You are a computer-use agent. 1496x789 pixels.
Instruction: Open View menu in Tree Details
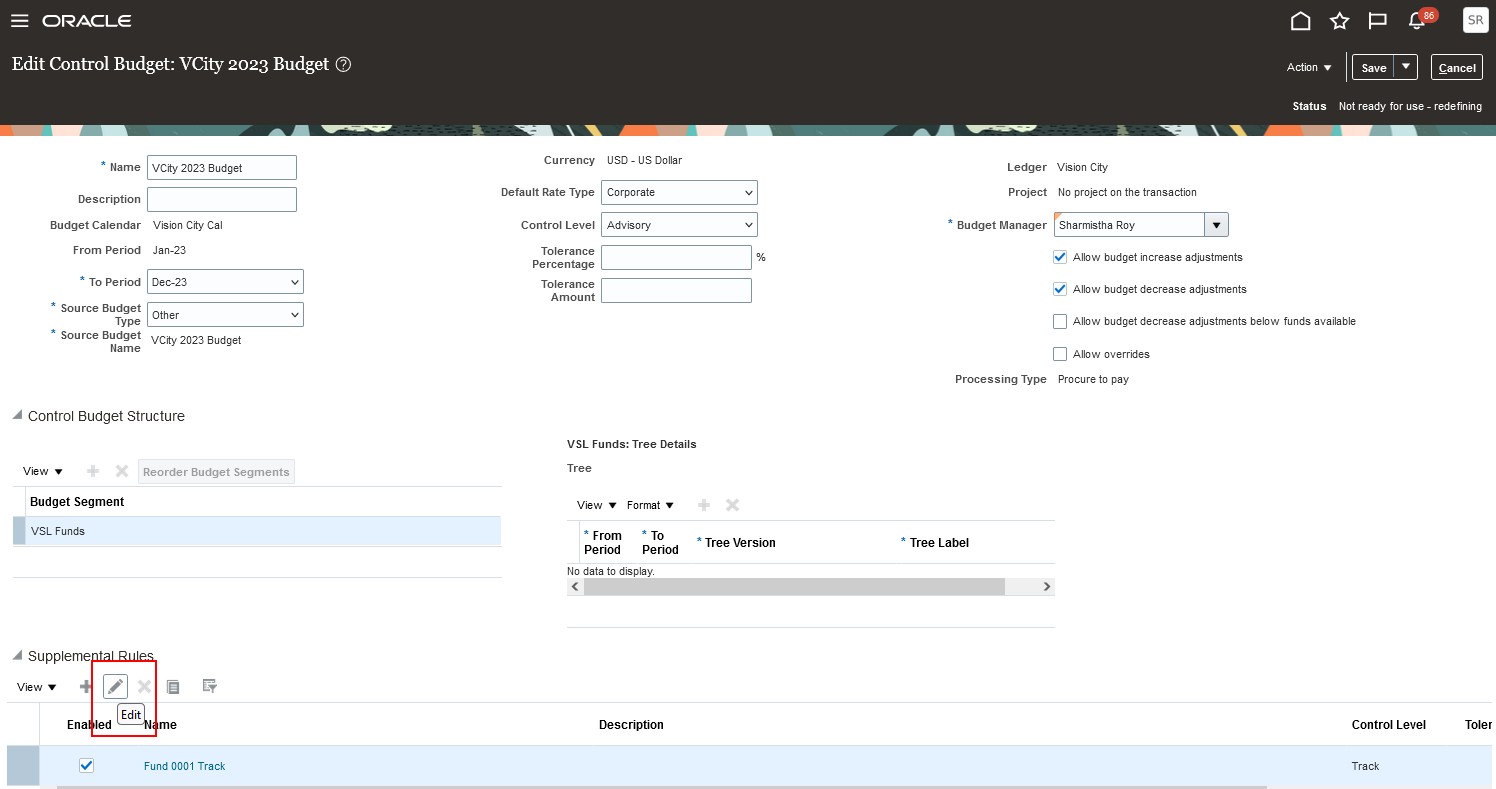(x=597, y=505)
